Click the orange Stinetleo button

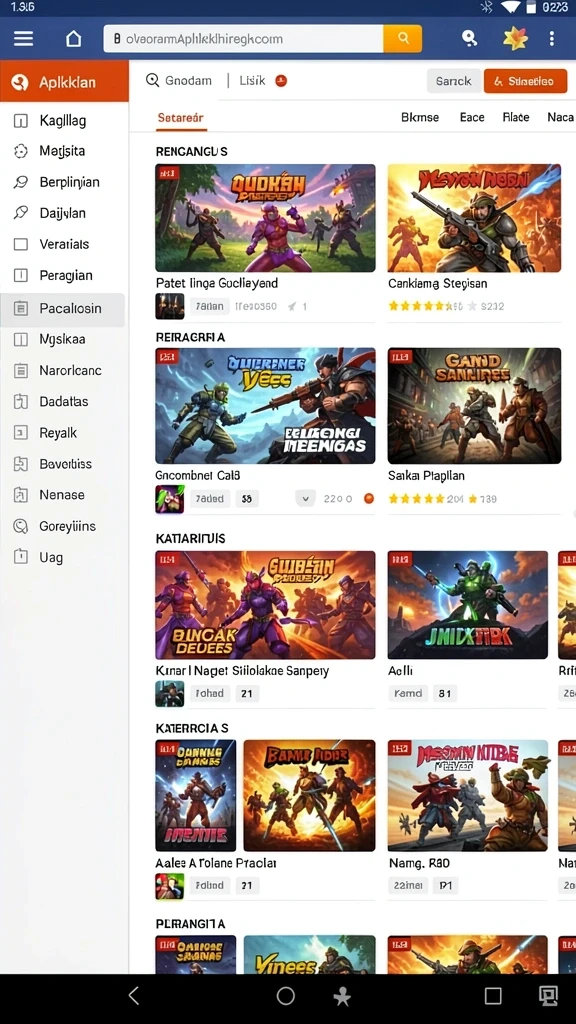point(525,81)
